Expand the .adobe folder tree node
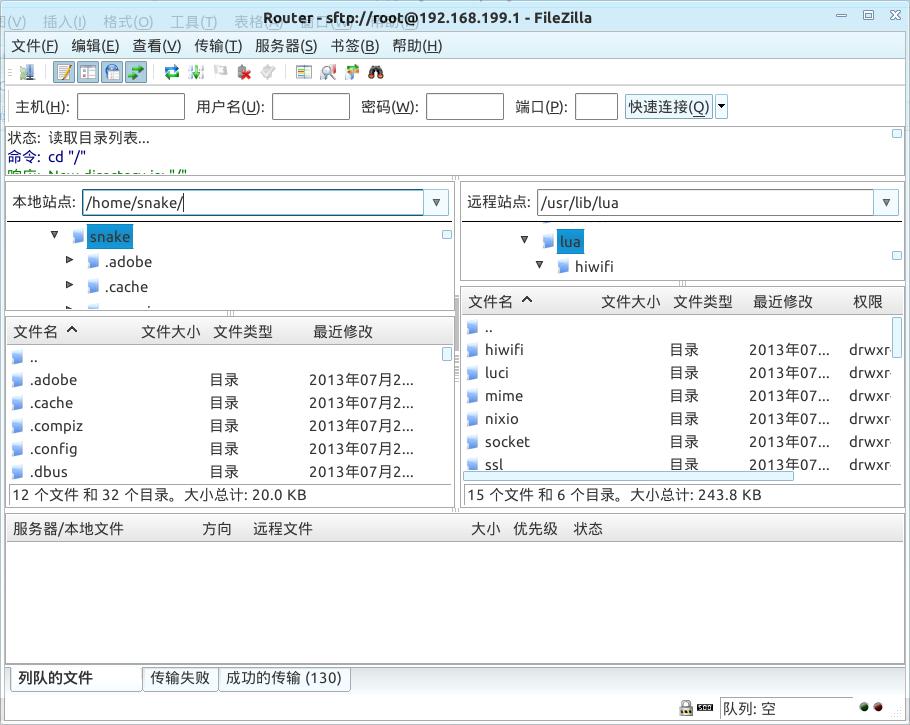The height and width of the screenshot is (725, 910). [70, 261]
